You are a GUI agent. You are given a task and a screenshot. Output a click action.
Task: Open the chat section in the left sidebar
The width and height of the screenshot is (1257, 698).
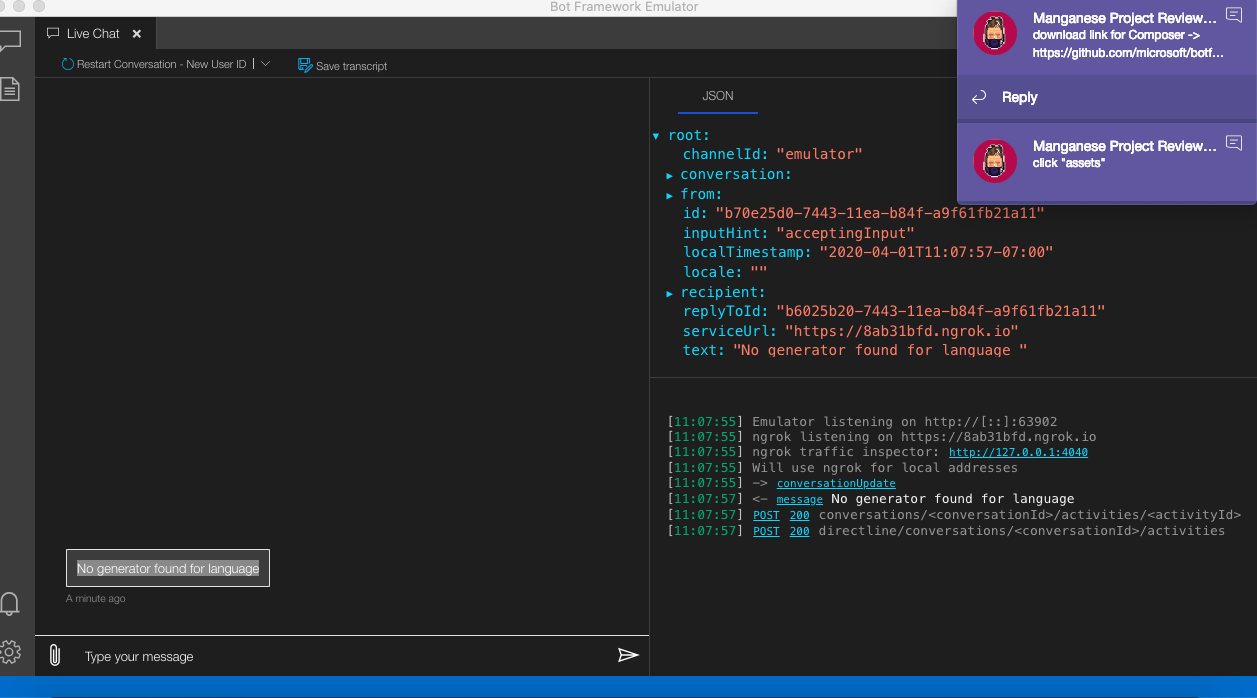(x=9, y=42)
